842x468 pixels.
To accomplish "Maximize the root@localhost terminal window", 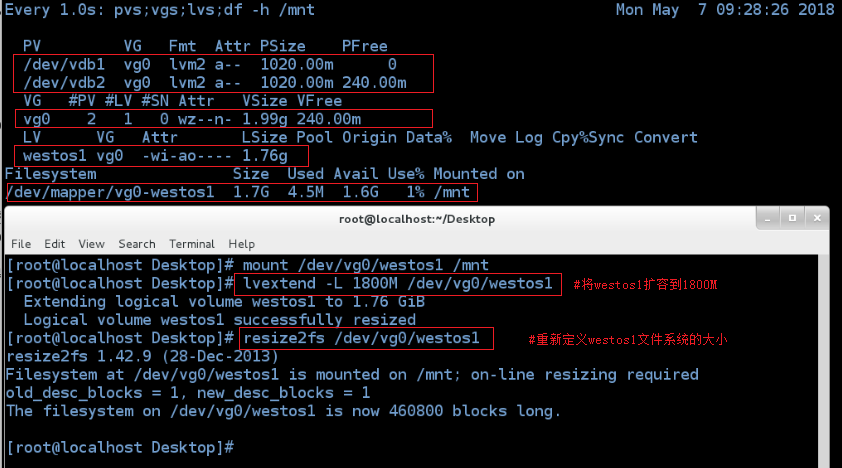I will (x=792, y=218).
